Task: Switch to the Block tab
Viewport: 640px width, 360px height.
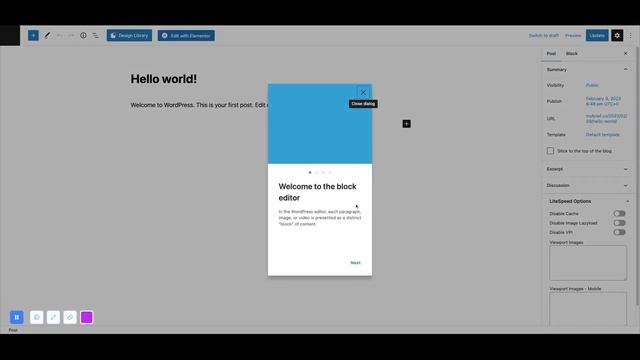Action: coord(571,53)
